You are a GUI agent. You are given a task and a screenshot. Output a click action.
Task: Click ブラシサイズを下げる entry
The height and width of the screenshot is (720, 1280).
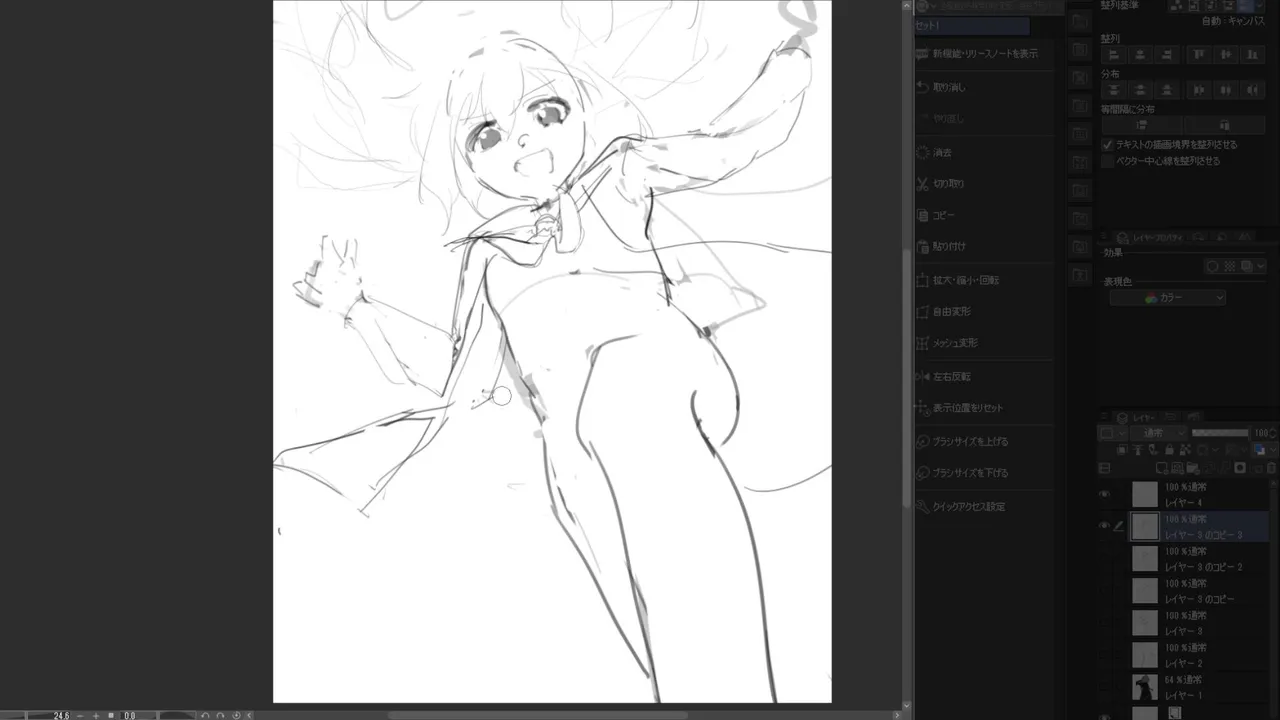click(x=984, y=472)
